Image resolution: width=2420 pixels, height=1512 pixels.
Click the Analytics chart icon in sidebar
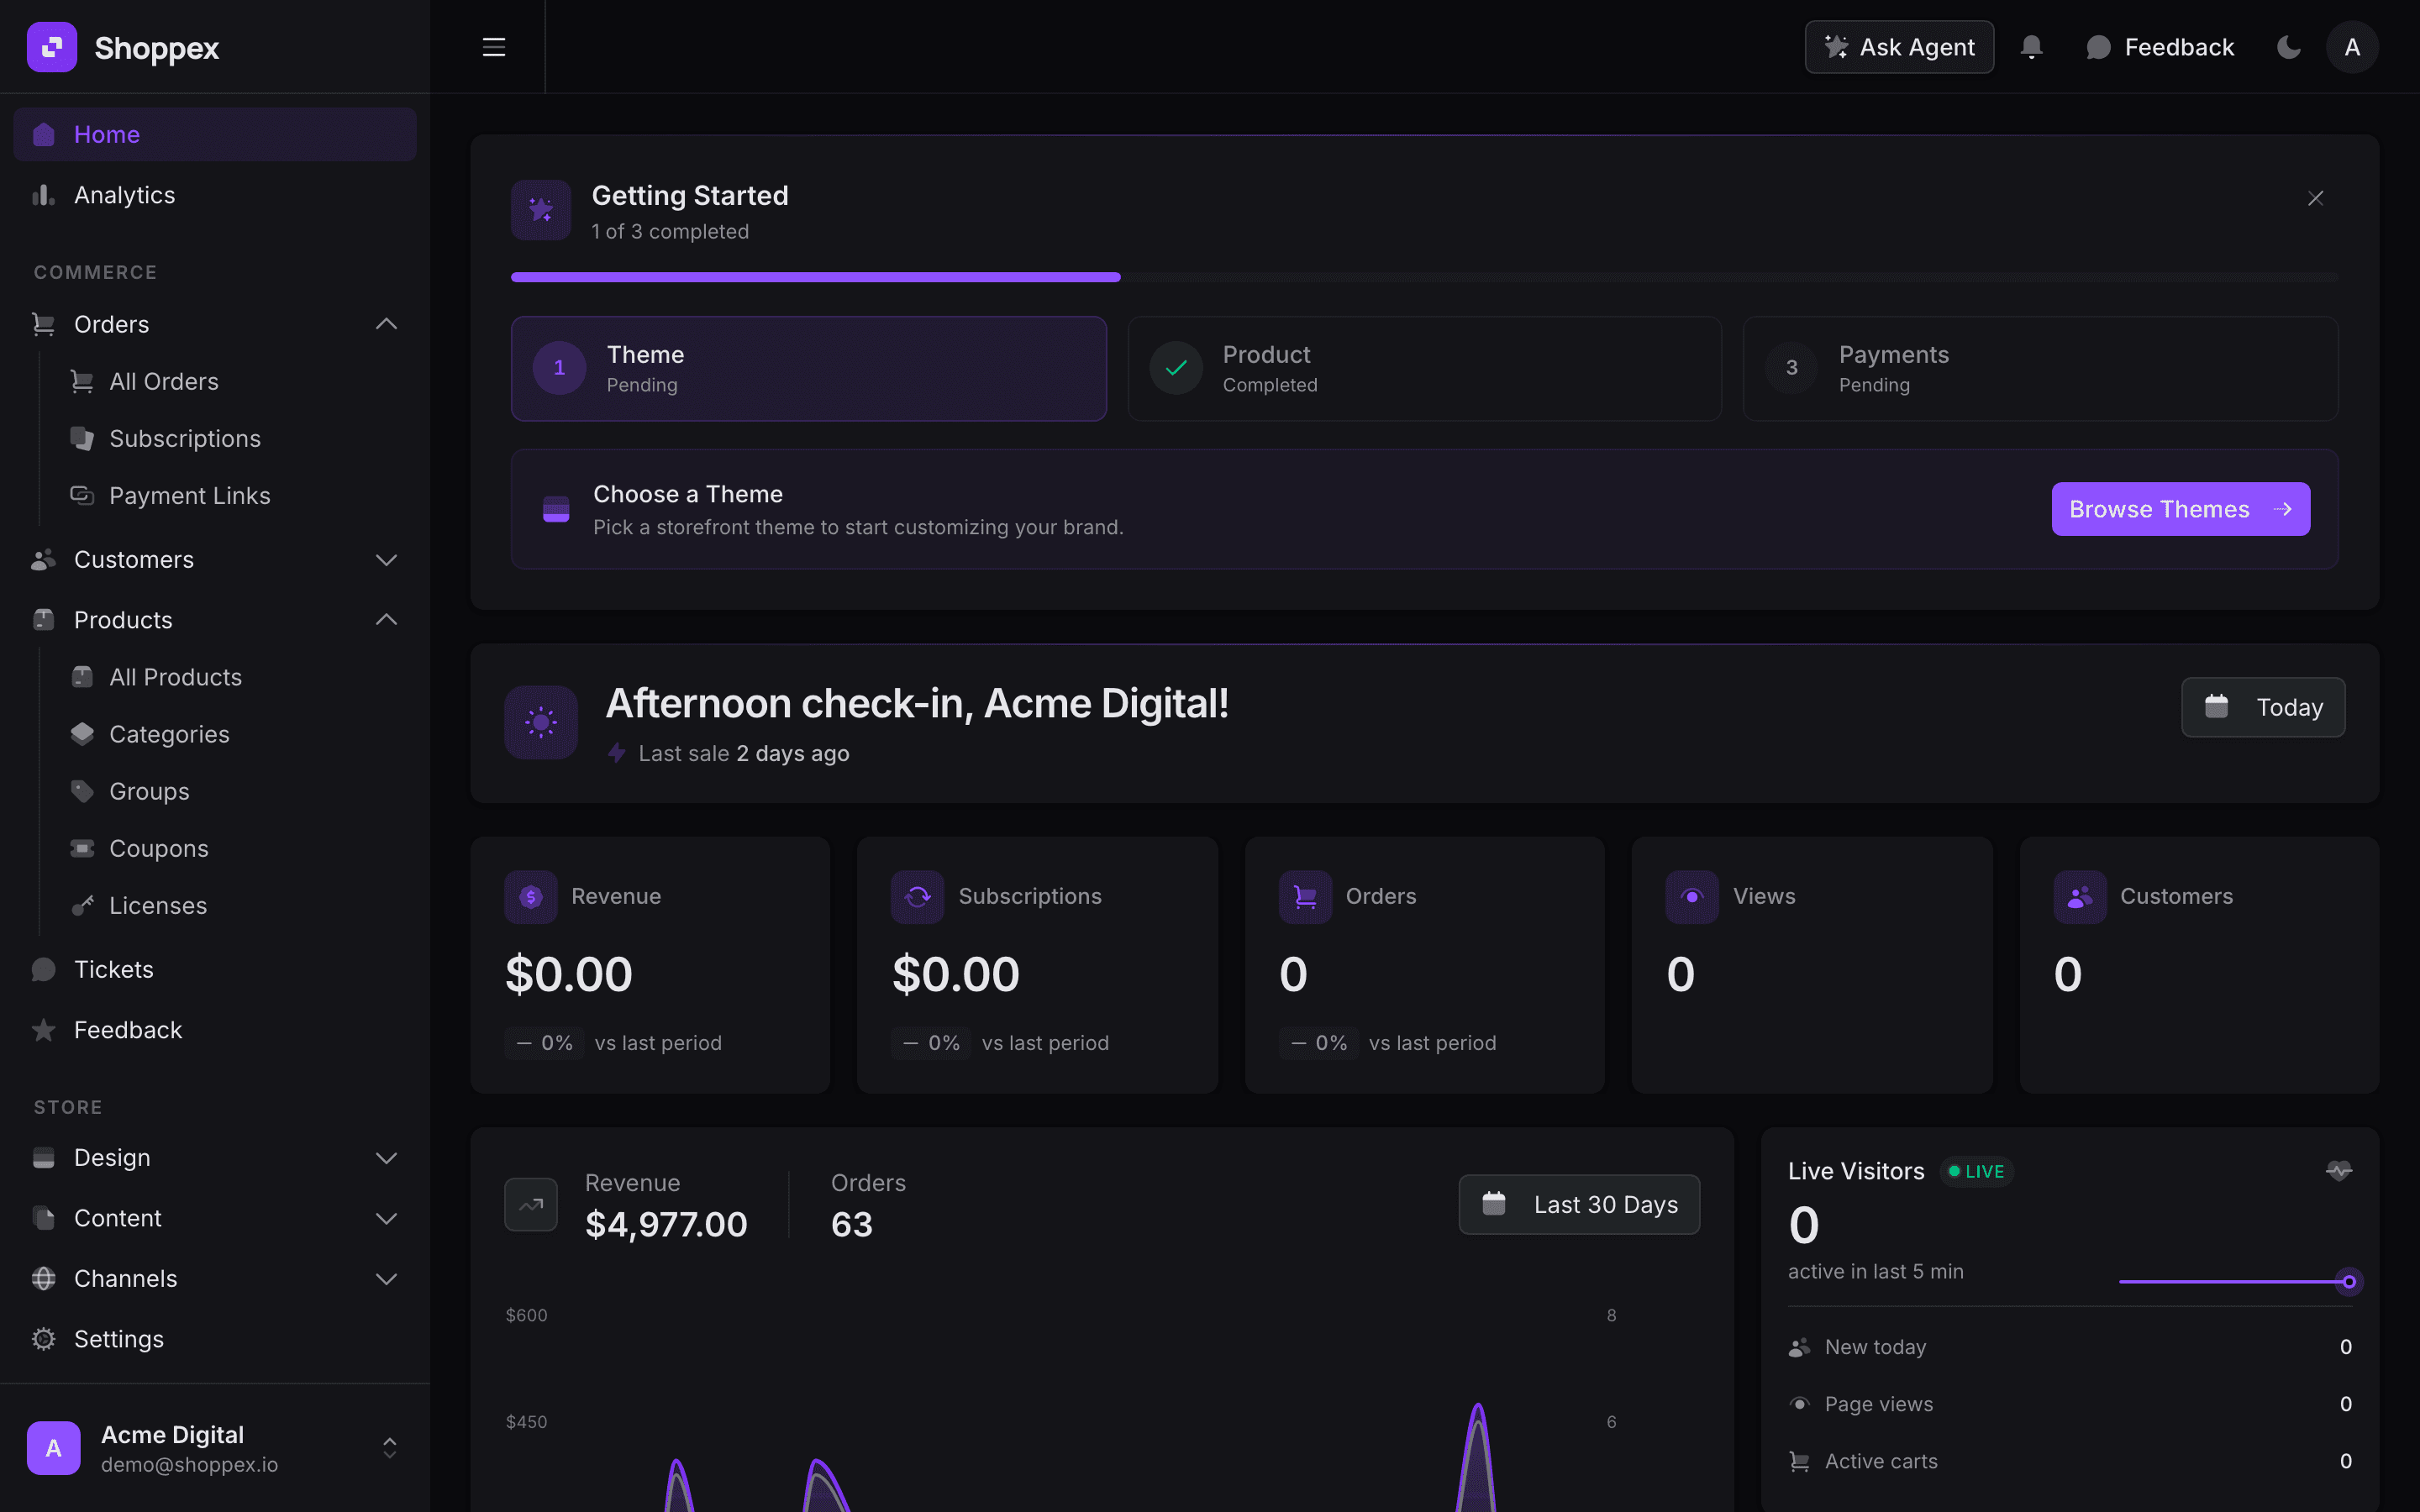point(43,195)
